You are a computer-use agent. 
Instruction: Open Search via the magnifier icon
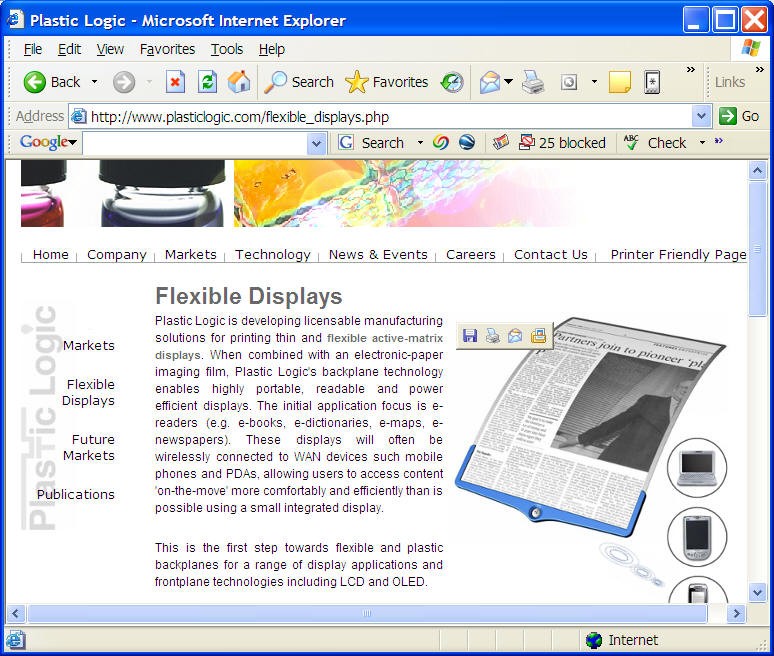pos(275,82)
